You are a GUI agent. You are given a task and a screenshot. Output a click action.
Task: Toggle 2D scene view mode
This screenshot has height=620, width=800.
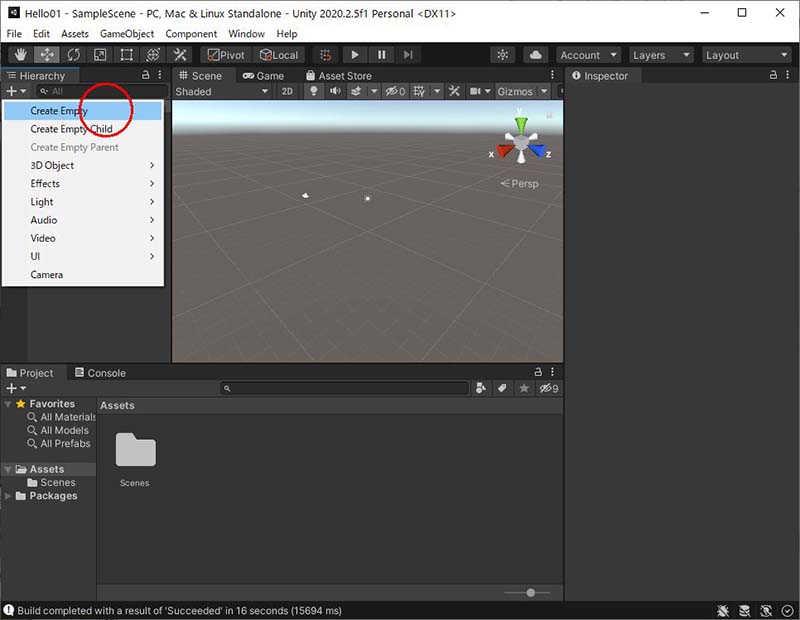tap(287, 91)
